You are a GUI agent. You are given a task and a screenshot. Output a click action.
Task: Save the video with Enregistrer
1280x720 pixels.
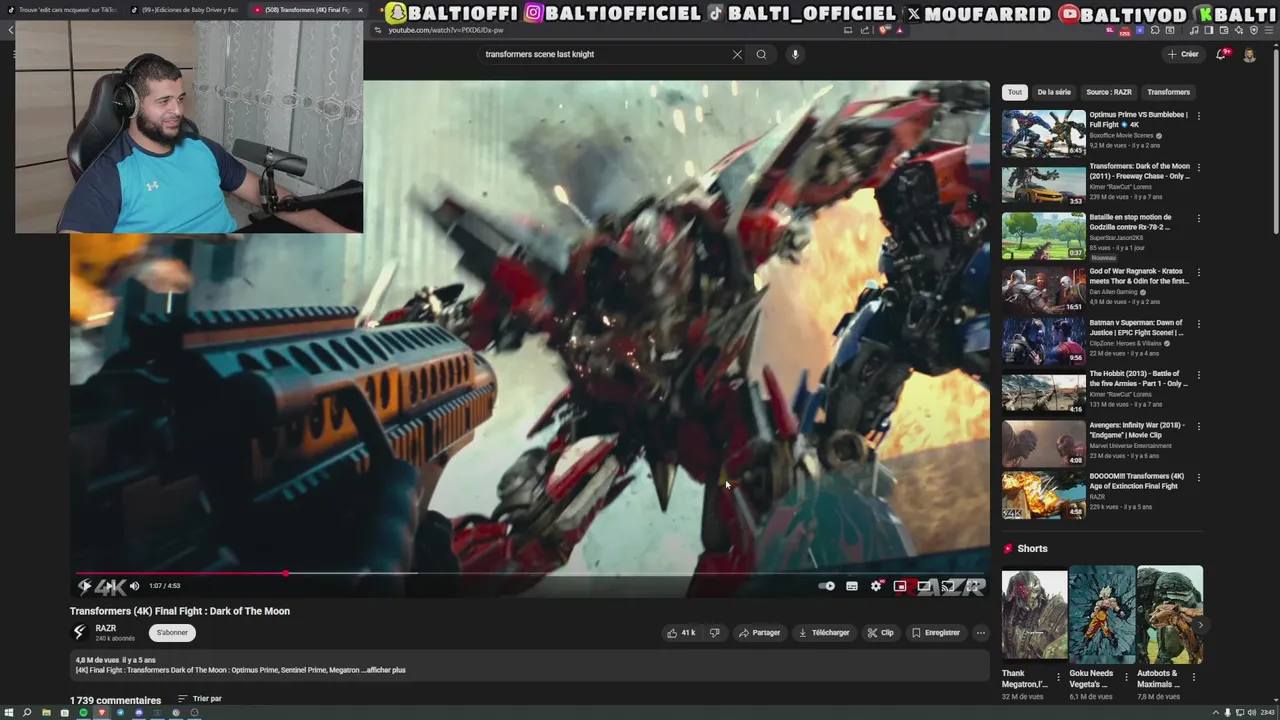coord(936,633)
